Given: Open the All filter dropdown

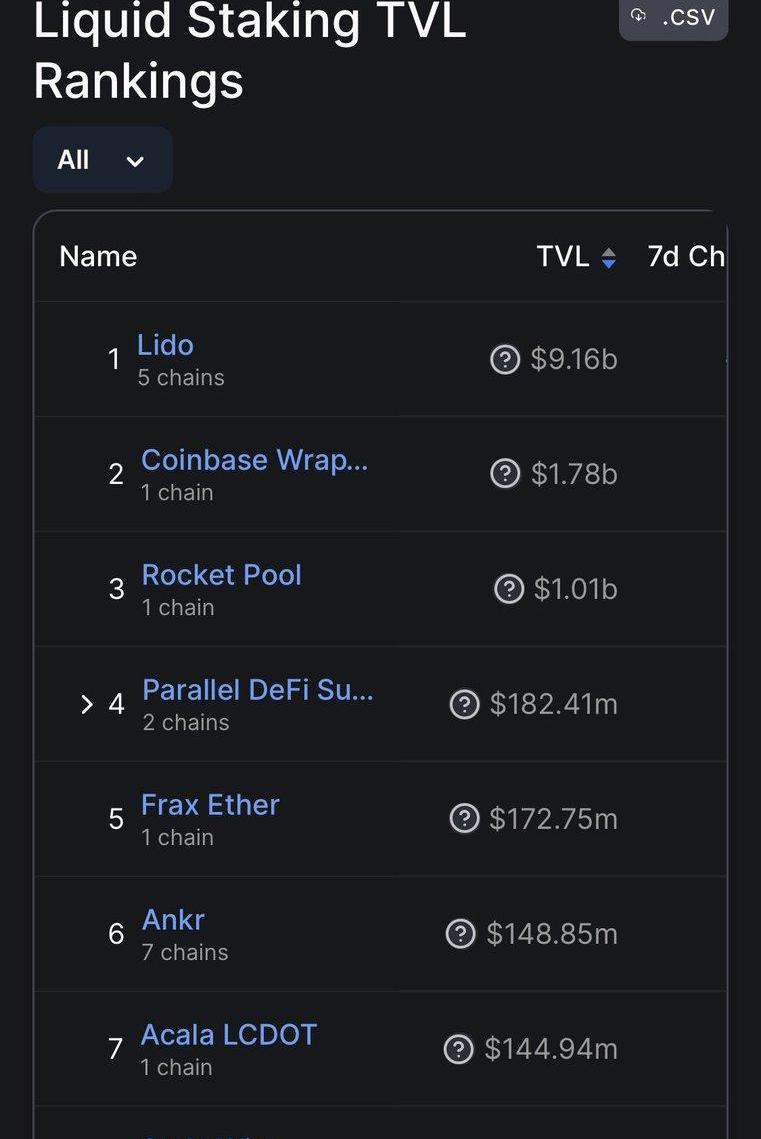Looking at the screenshot, I should 102,160.
